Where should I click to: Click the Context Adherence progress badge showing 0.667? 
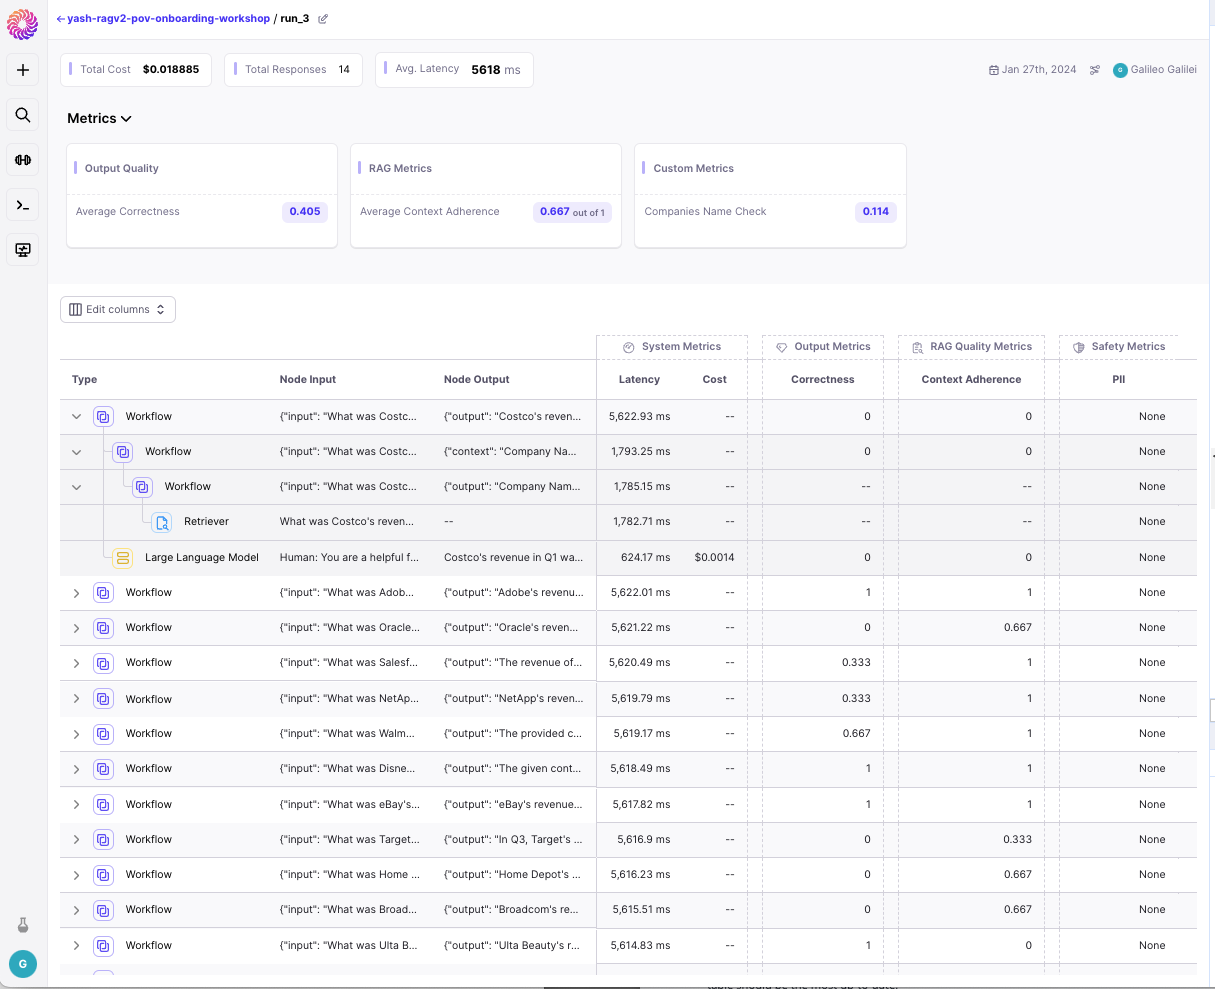coord(572,211)
